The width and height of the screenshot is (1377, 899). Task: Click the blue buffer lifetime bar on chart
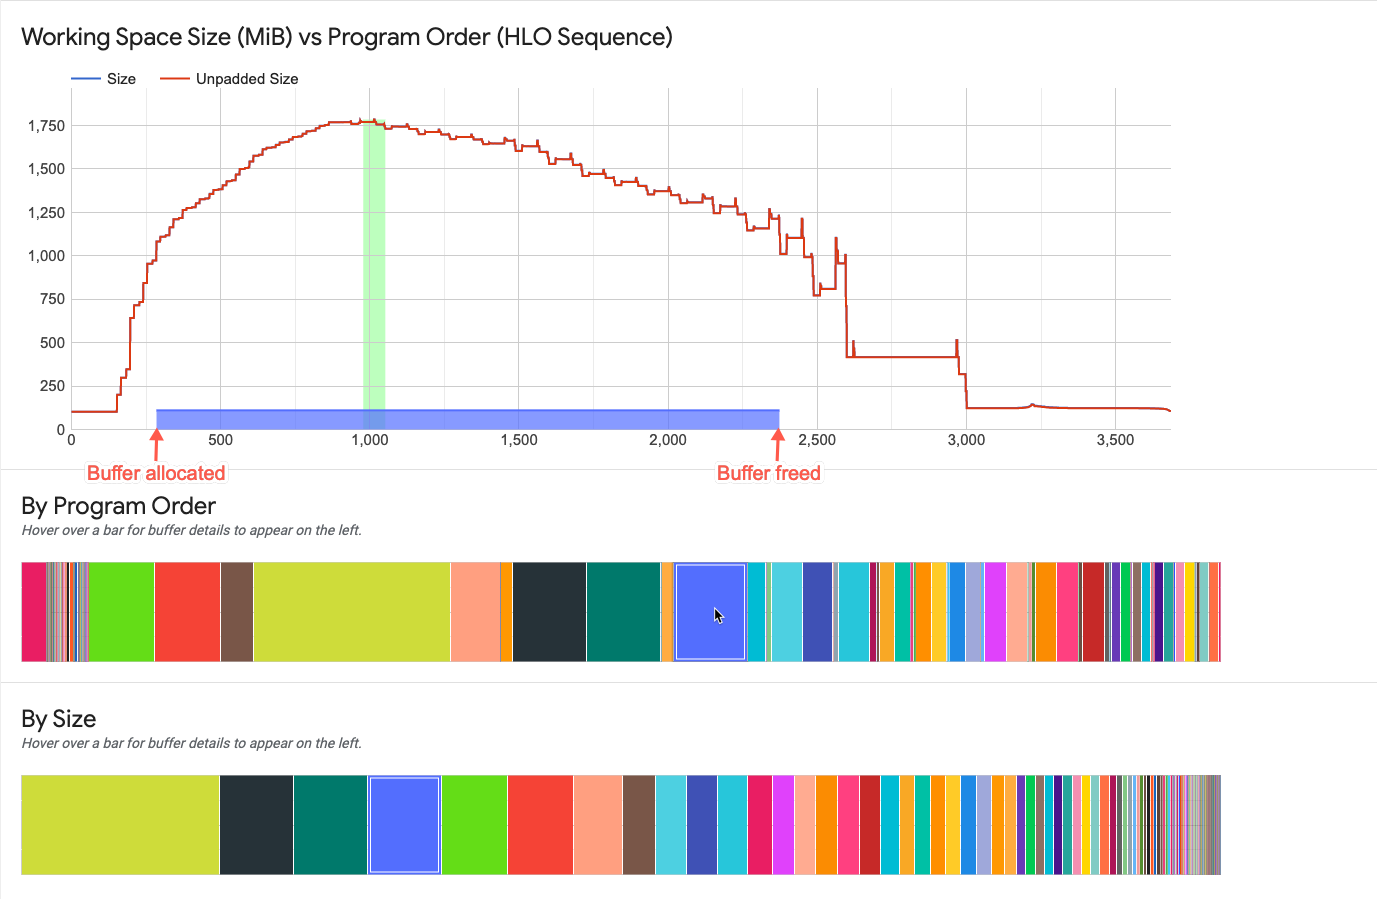[x=468, y=419]
